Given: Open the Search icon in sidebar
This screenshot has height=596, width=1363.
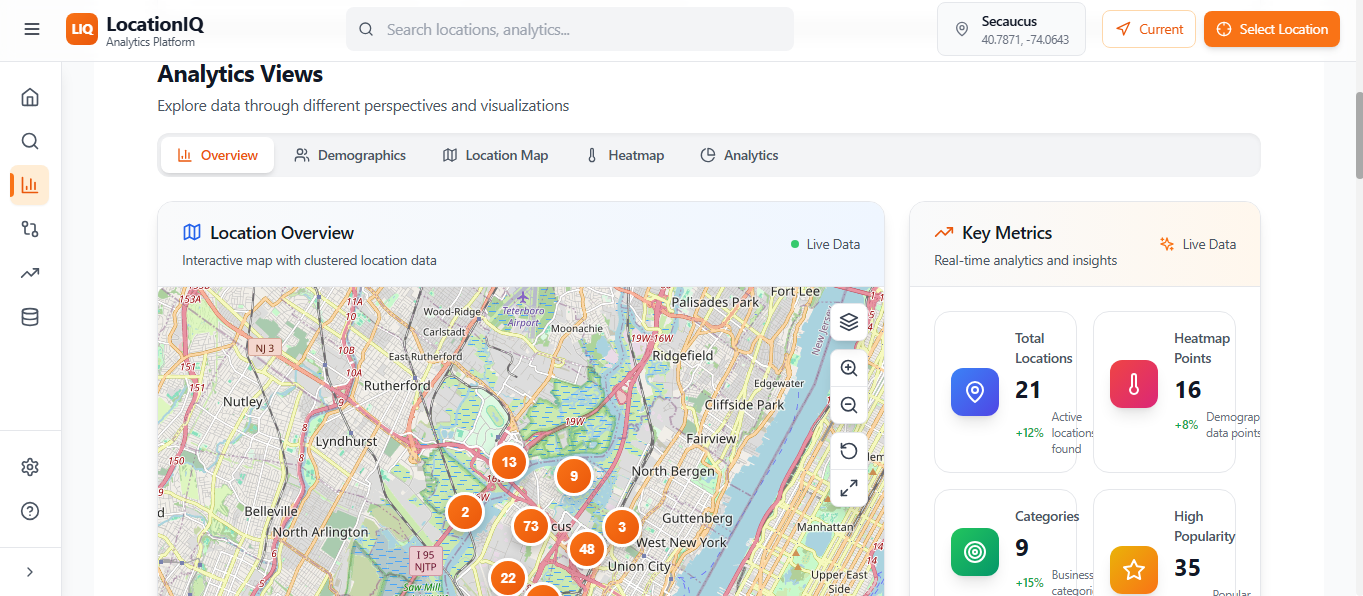Looking at the screenshot, I should (x=30, y=141).
